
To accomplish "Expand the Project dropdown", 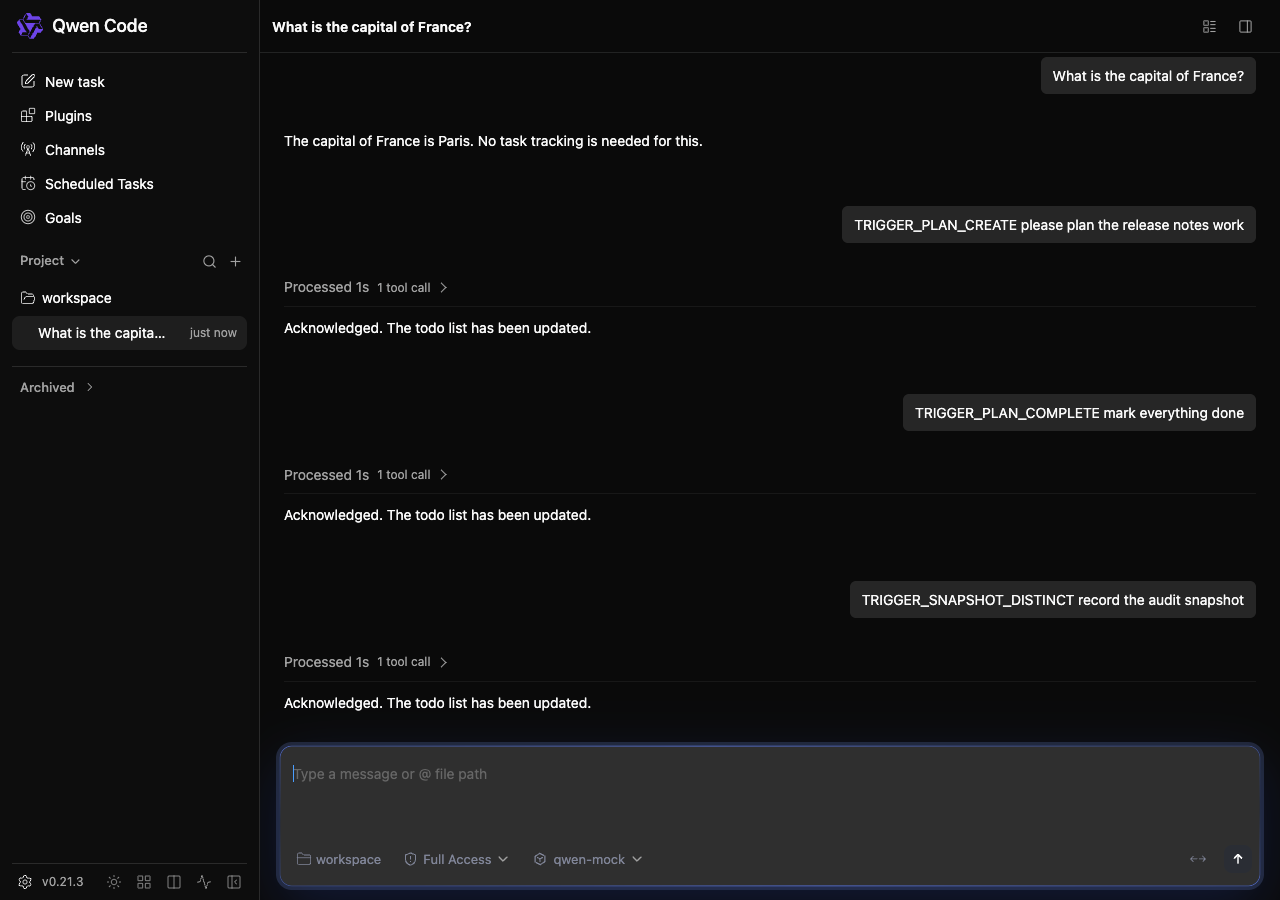I will [50, 261].
